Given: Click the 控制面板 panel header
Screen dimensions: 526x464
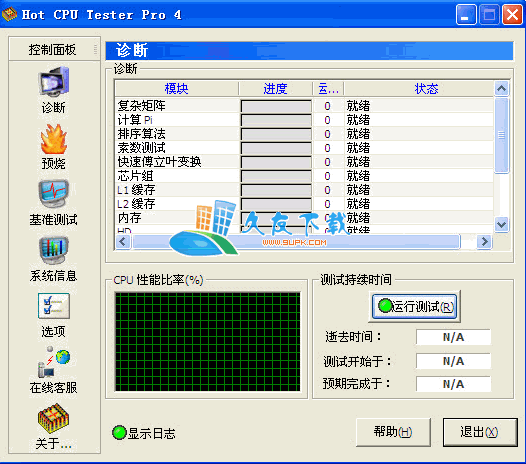Looking at the screenshot, I should coord(54,49).
